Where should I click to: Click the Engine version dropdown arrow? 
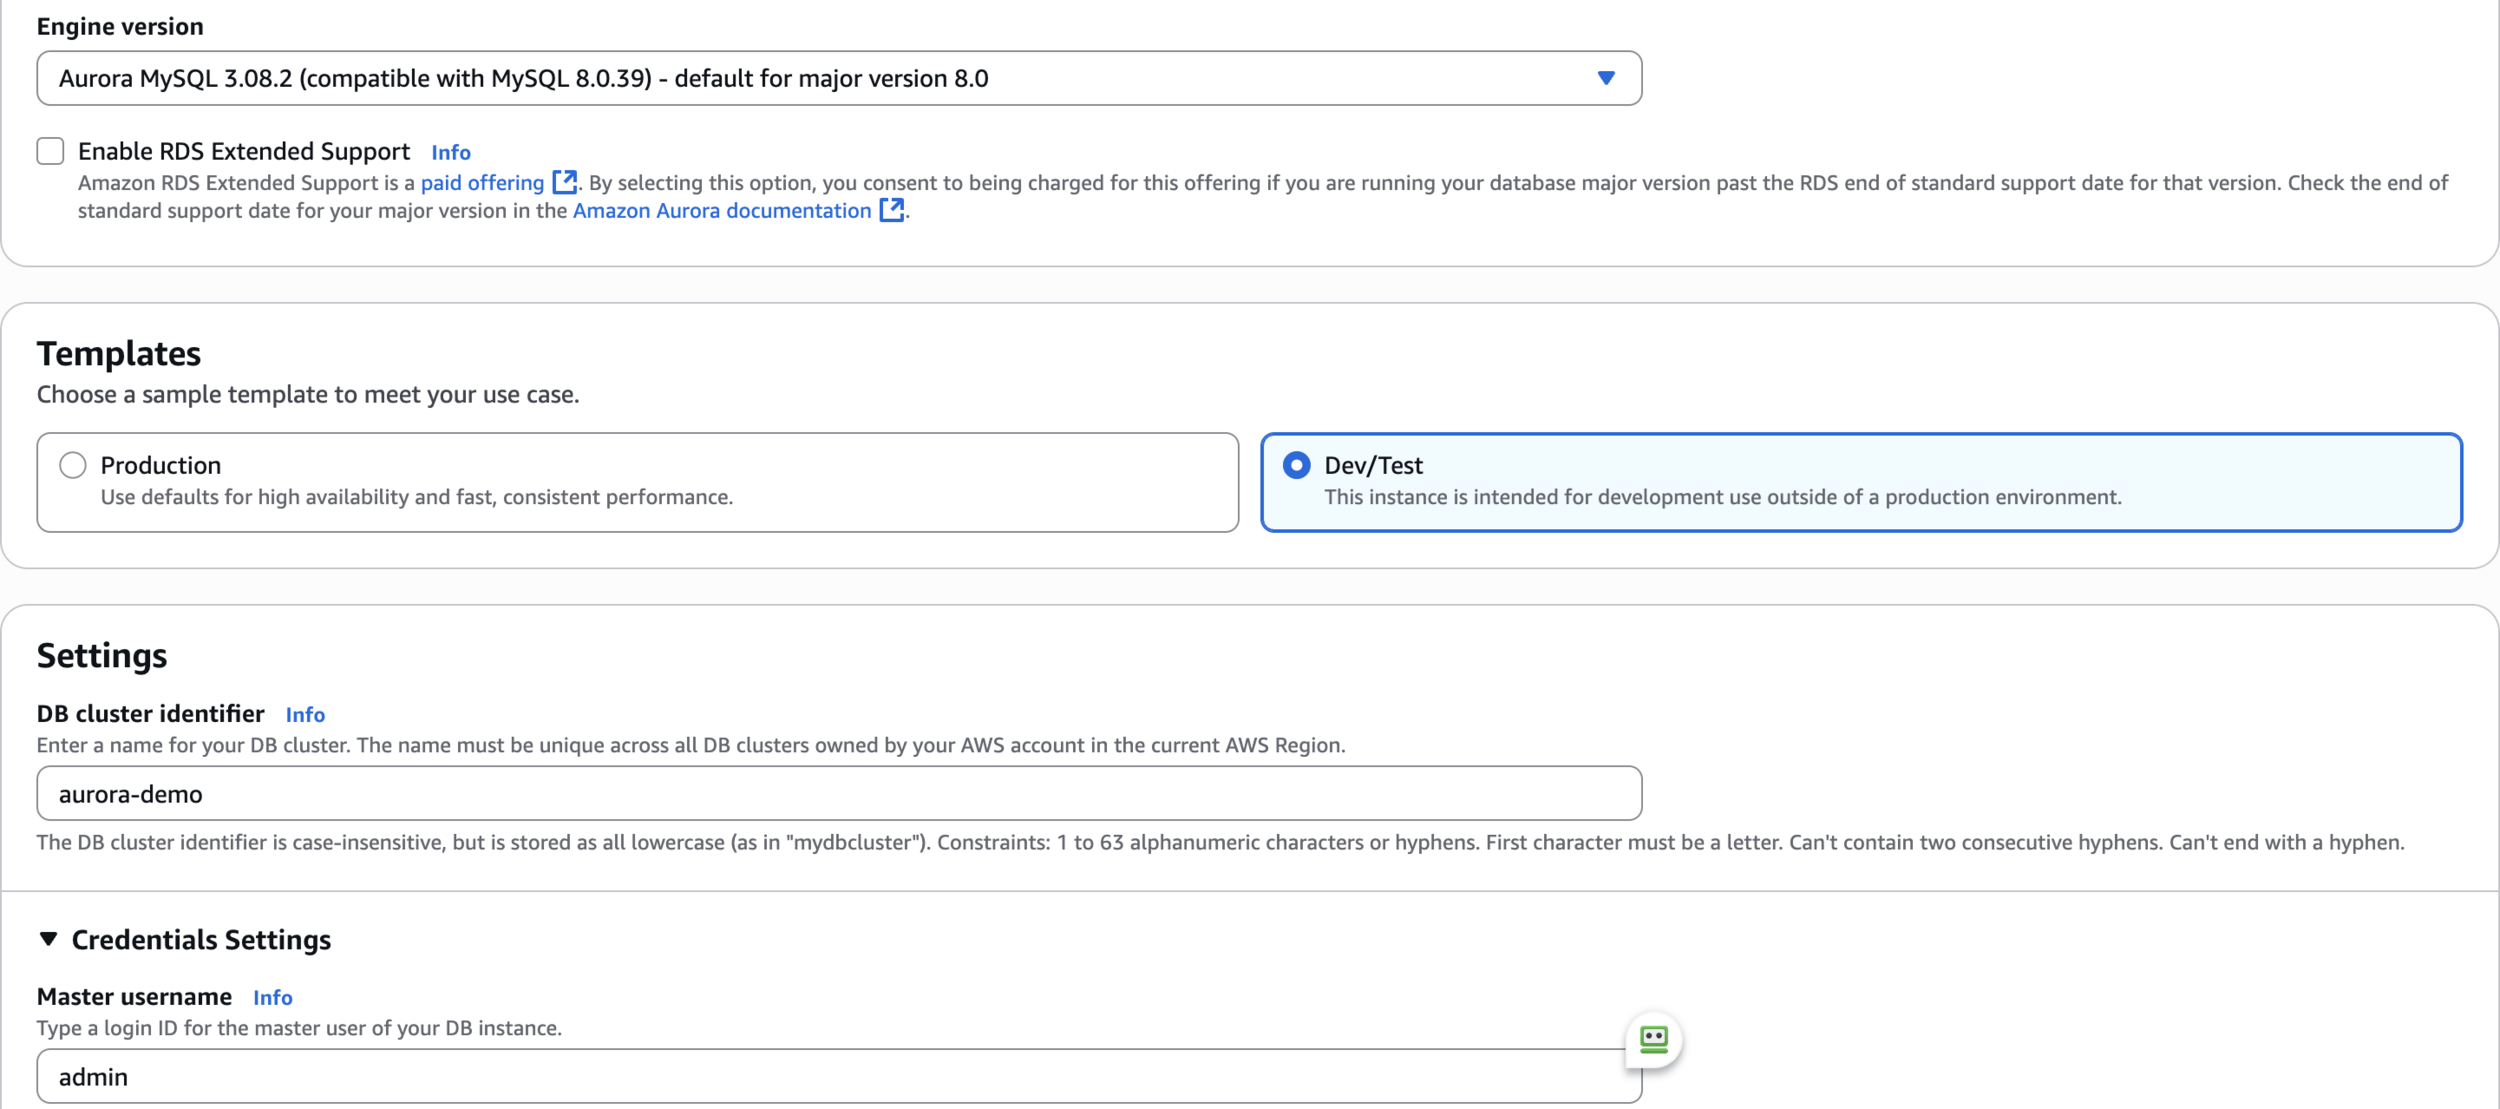[1606, 78]
